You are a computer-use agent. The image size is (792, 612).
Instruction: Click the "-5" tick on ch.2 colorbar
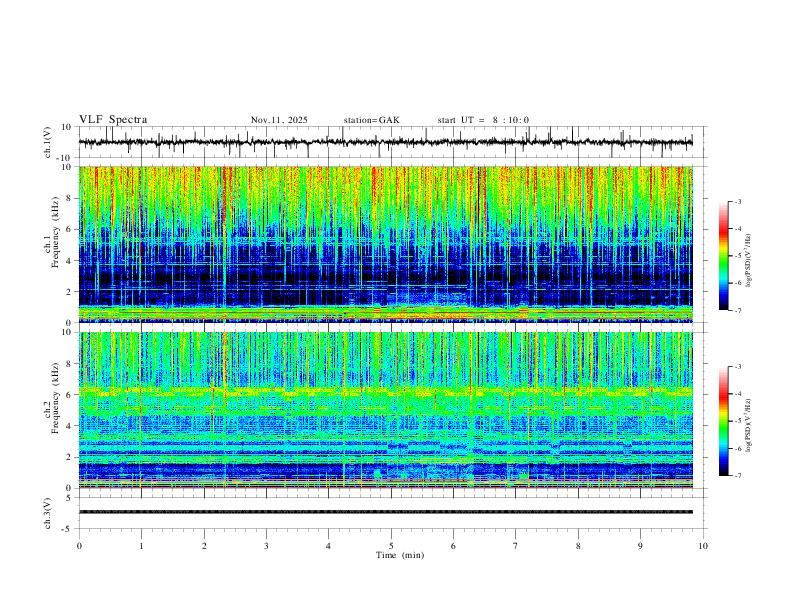point(738,421)
